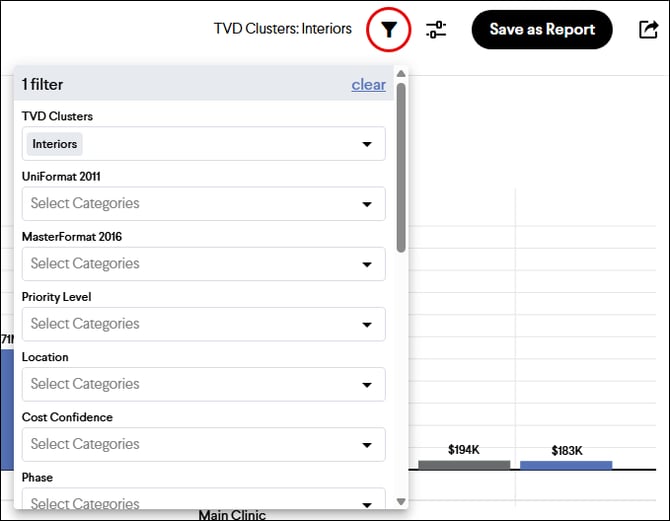Open the Phase categories dropdown

tap(203, 501)
